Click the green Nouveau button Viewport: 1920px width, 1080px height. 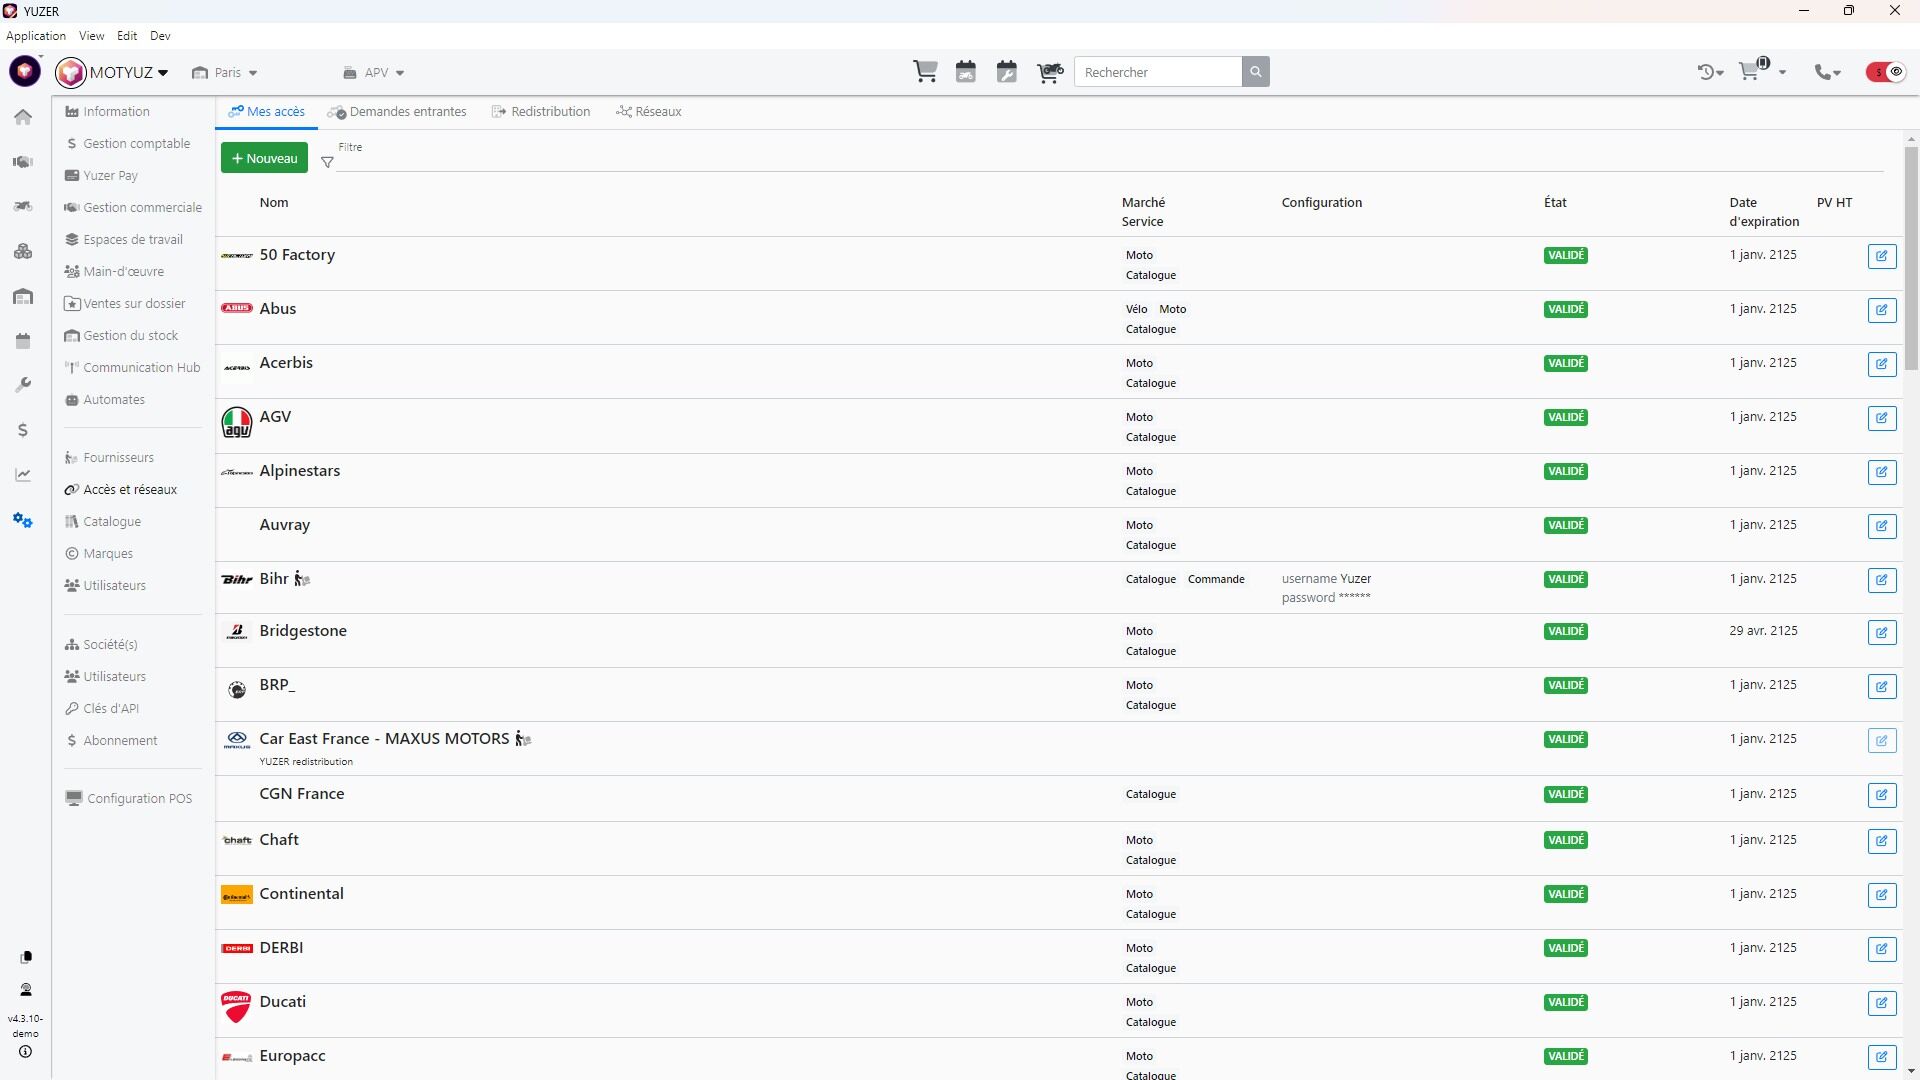[x=264, y=158]
